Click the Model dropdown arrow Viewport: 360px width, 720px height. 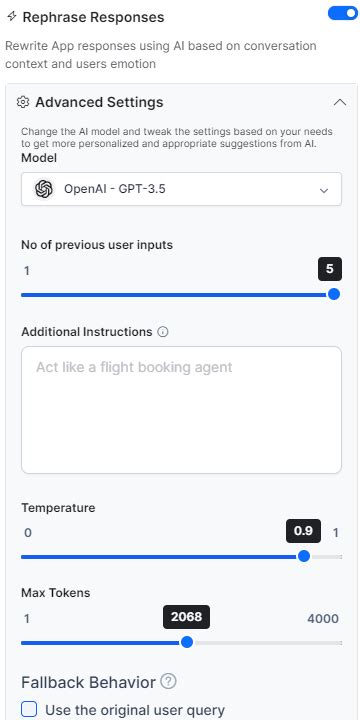pos(324,190)
